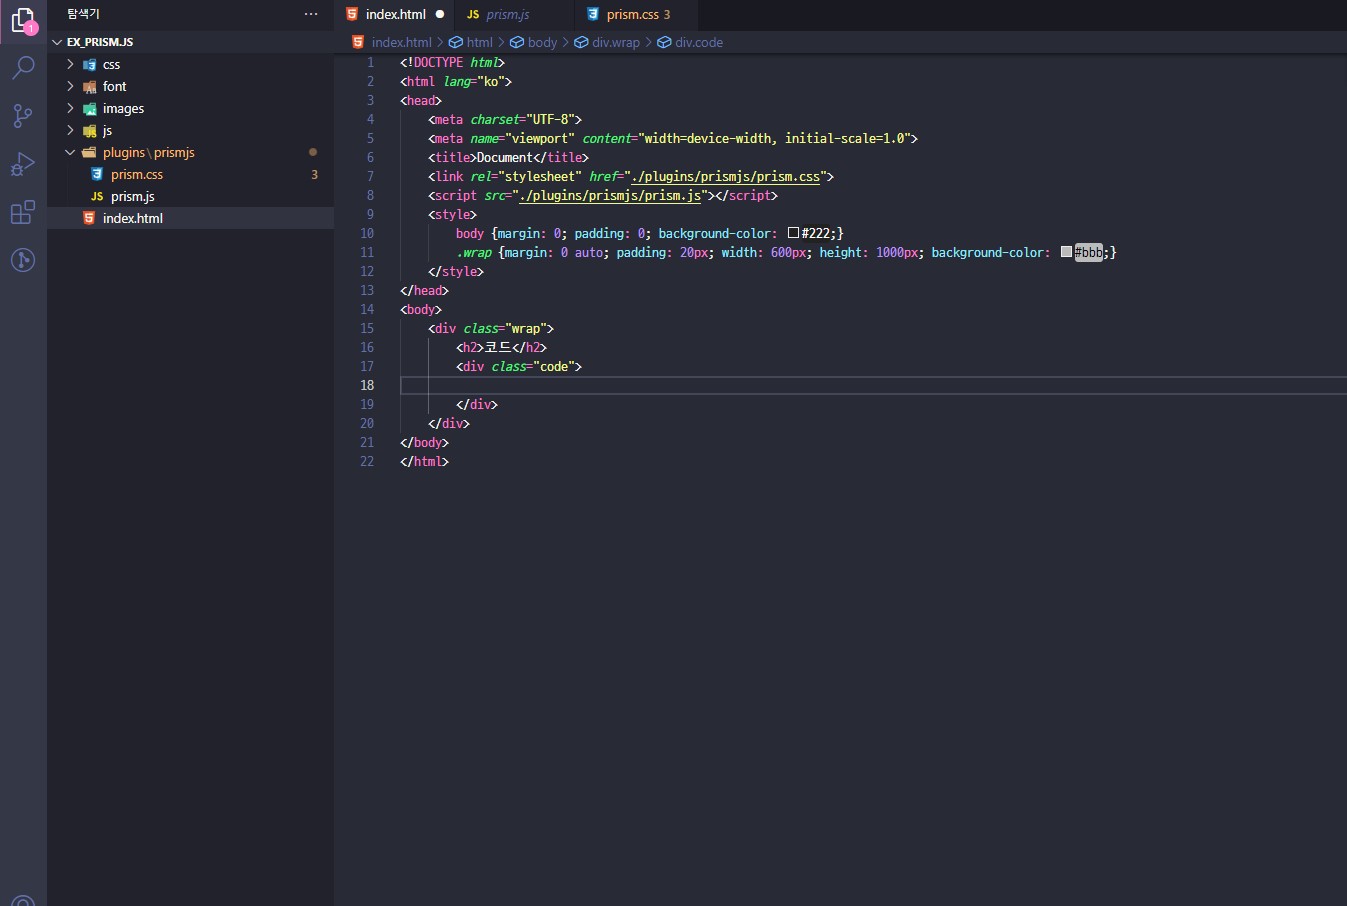The width and height of the screenshot is (1347, 906).
Task: Click the font folder icon
Action: tap(89, 86)
